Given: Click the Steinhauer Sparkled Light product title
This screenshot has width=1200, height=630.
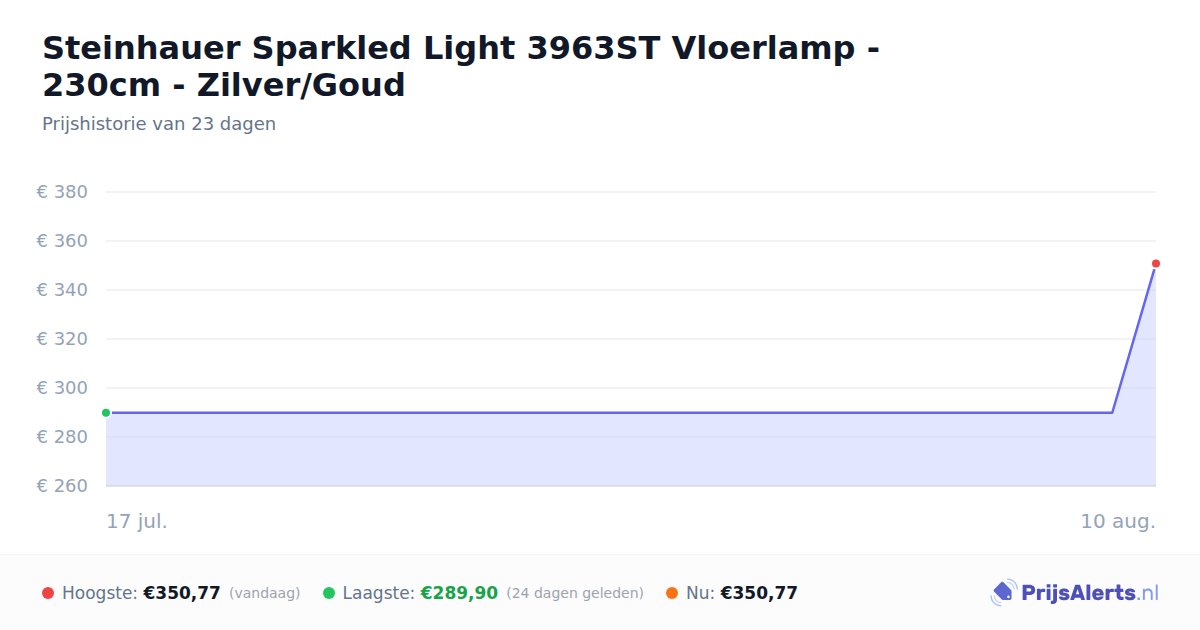Looking at the screenshot, I should coord(461,66).
